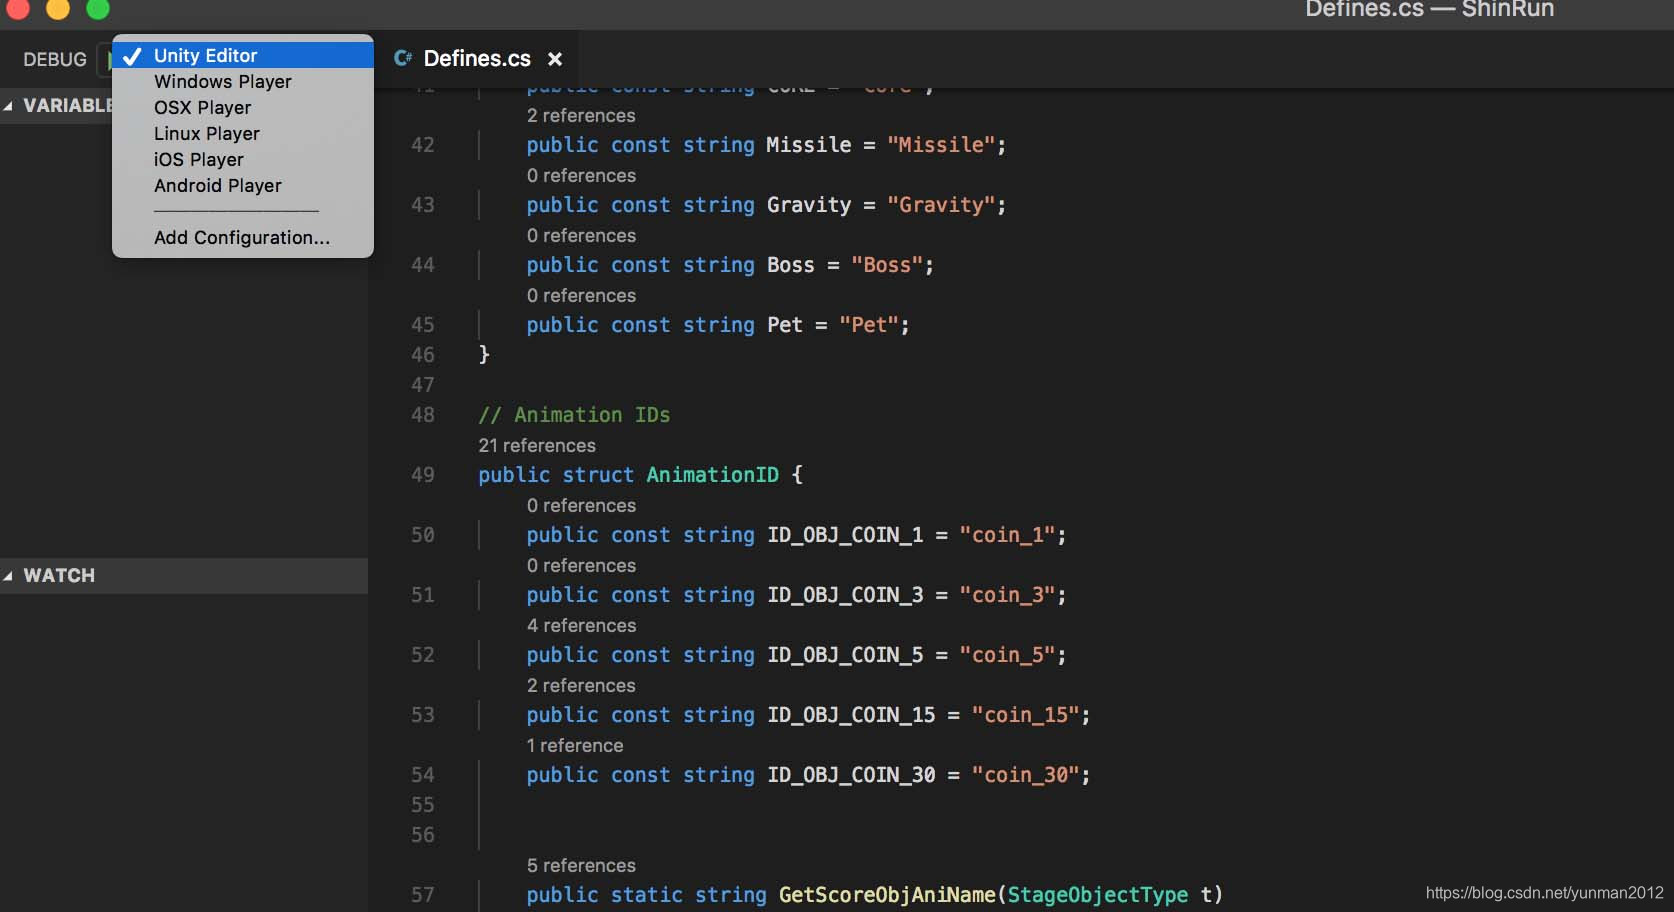Select Android Player configuration

coord(243,185)
